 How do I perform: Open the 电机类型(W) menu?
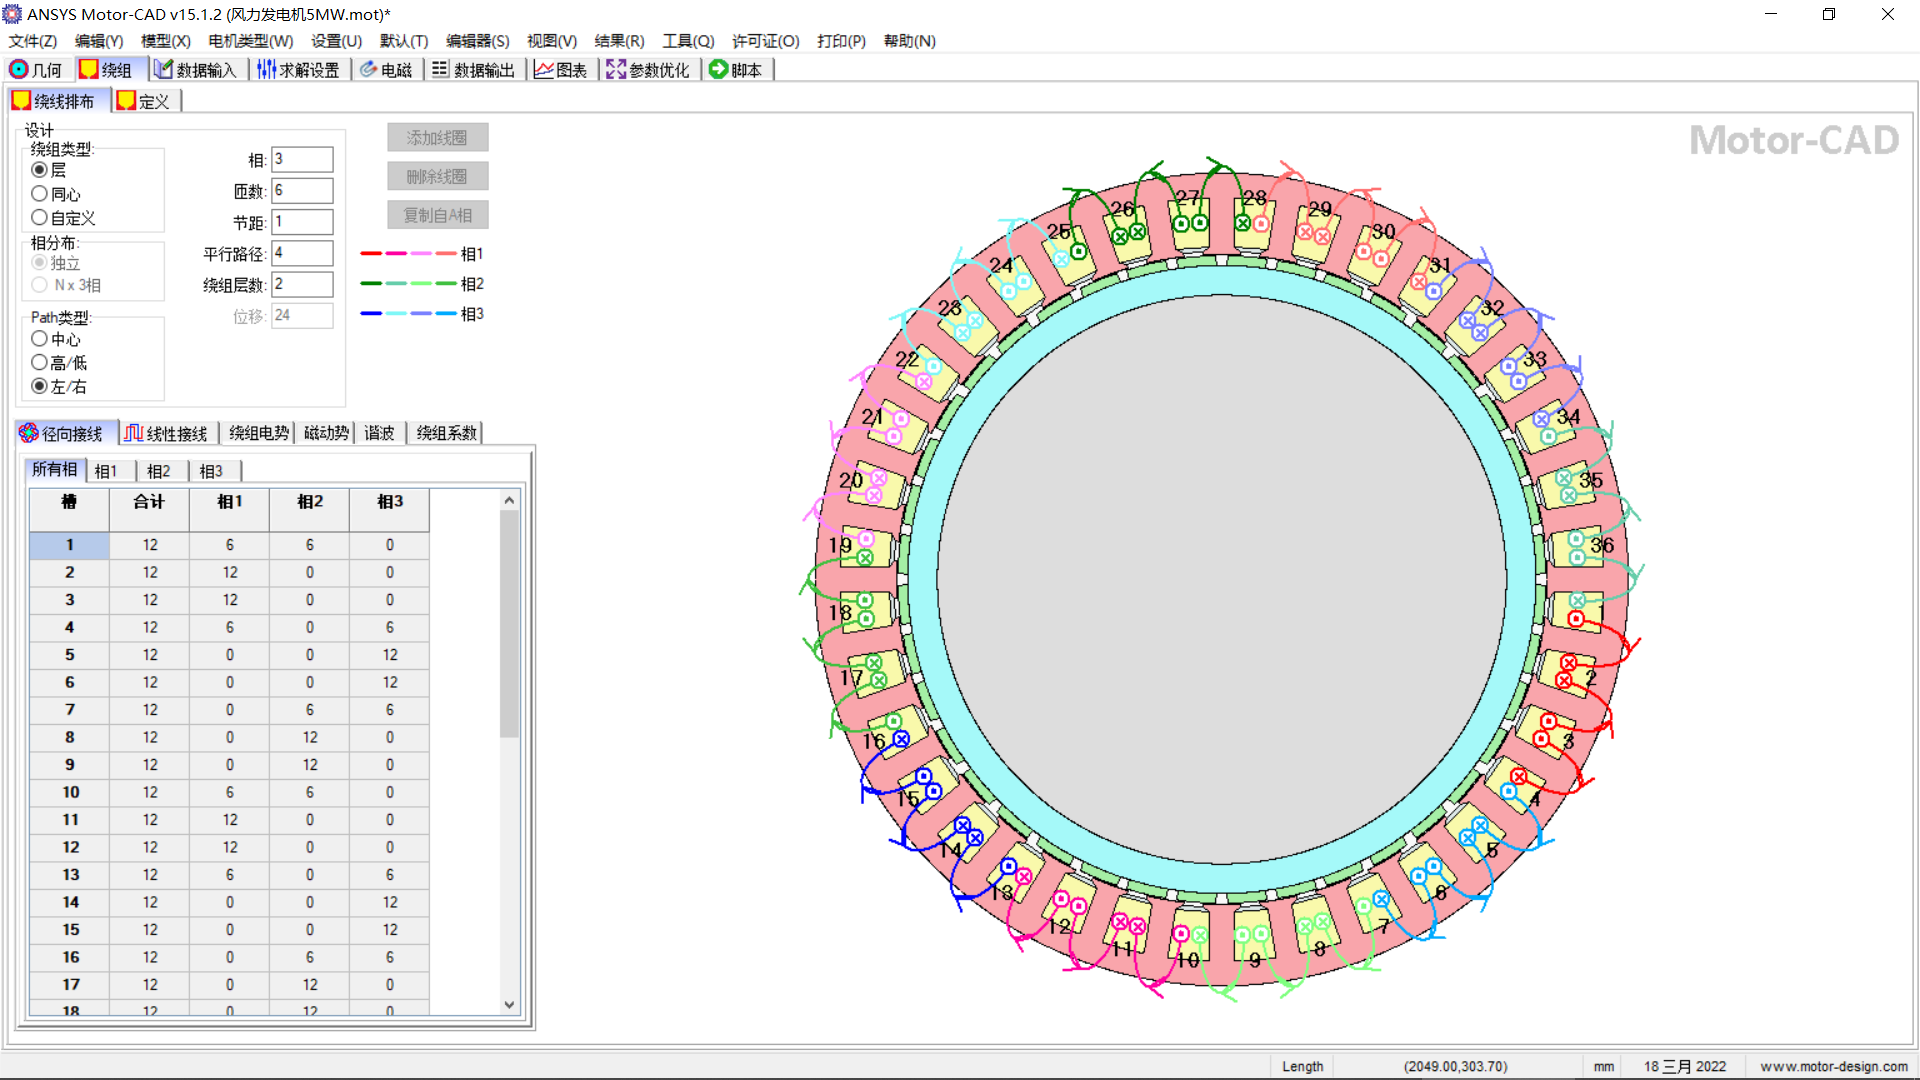click(250, 41)
